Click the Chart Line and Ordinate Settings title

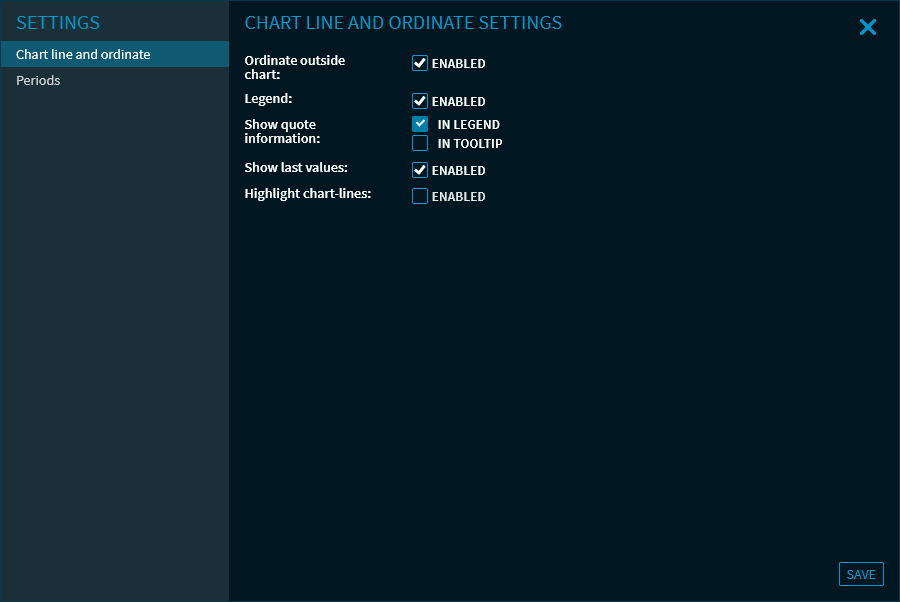click(403, 23)
